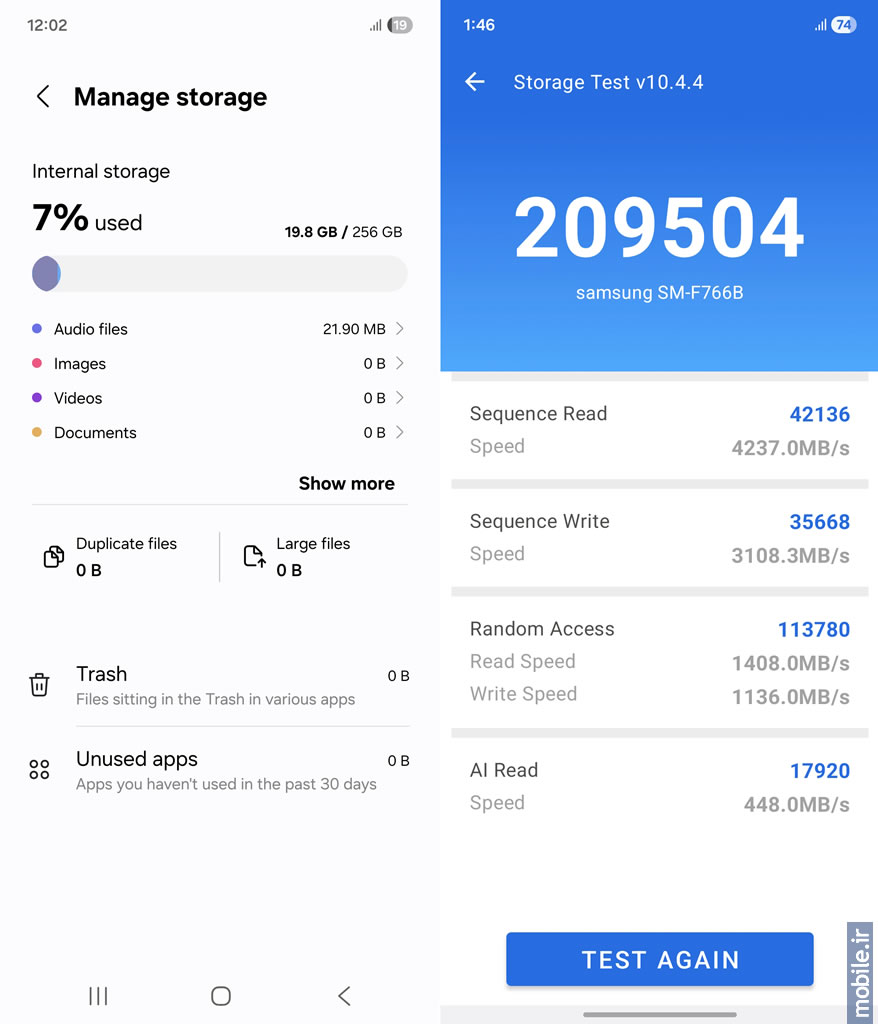Expand Documents chevron
The image size is (878, 1024).
point(400,432)
